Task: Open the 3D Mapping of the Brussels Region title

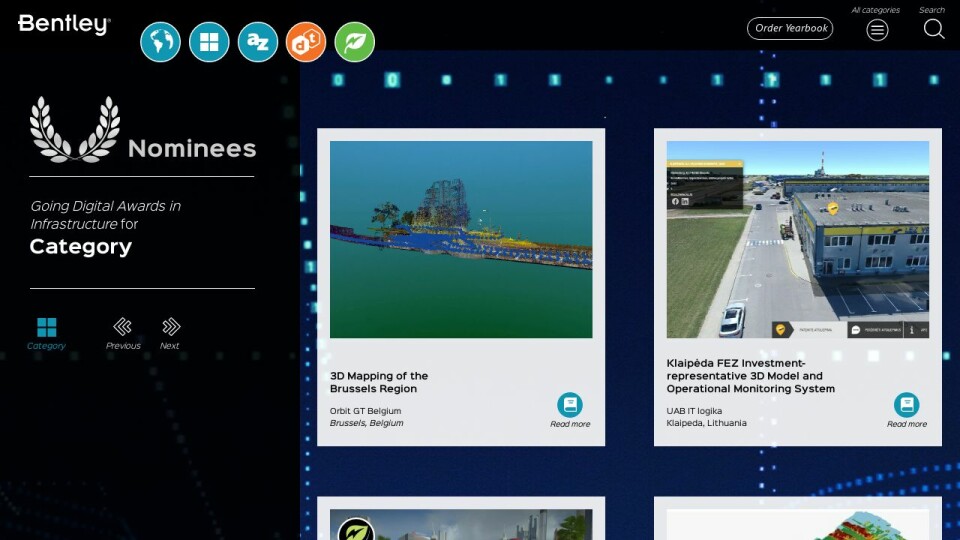Action: [x=379, y=382]
